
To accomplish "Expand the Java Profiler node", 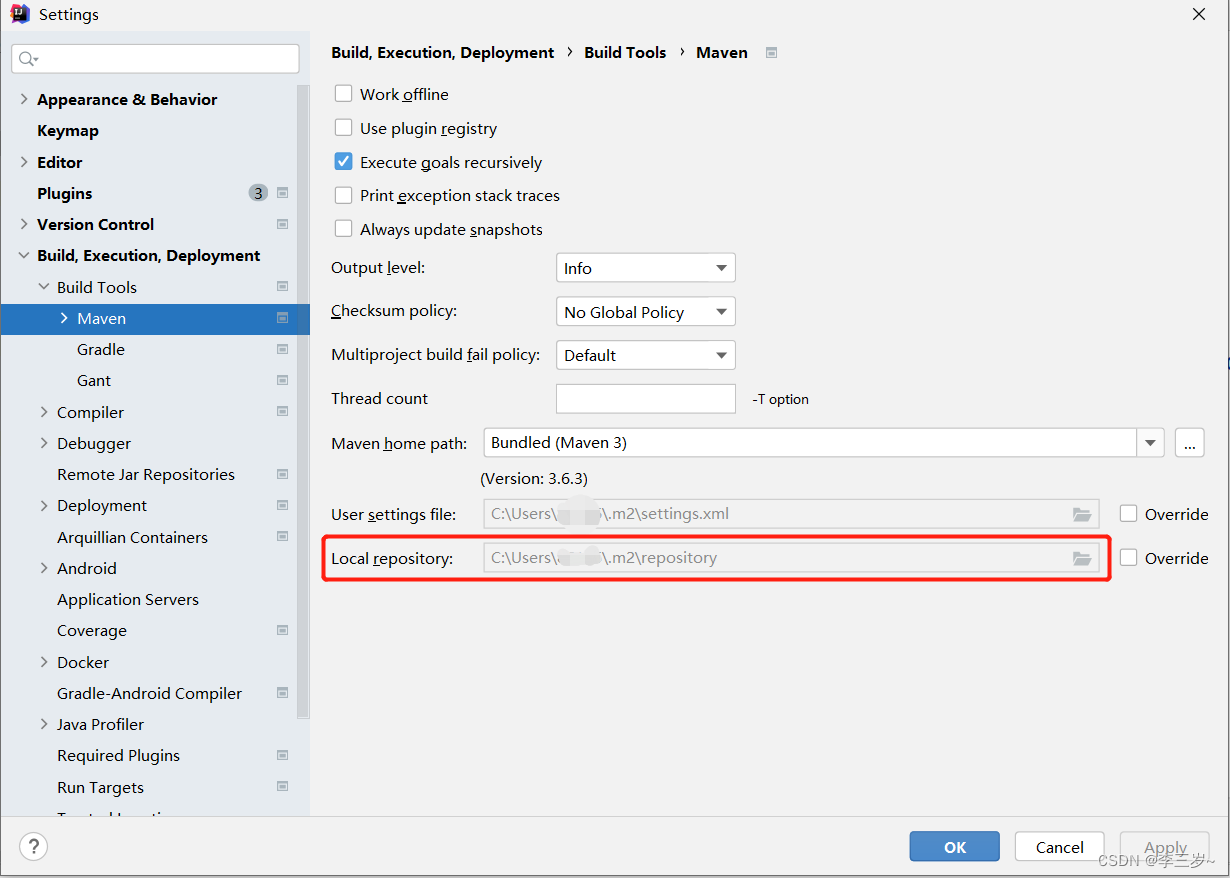I will pos(44,724).
